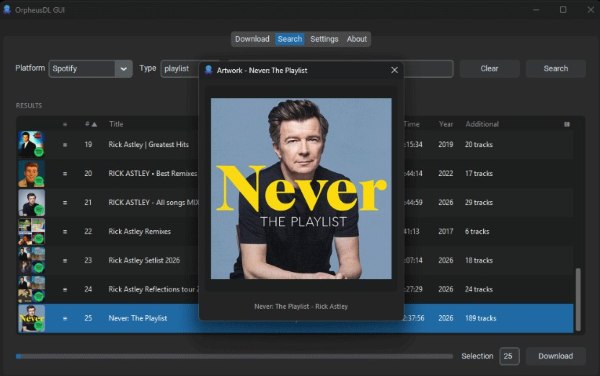
Task: Select RICK ASTLEY - All songs MIX title
Action: pyautogui.click(x=153, y=202)
